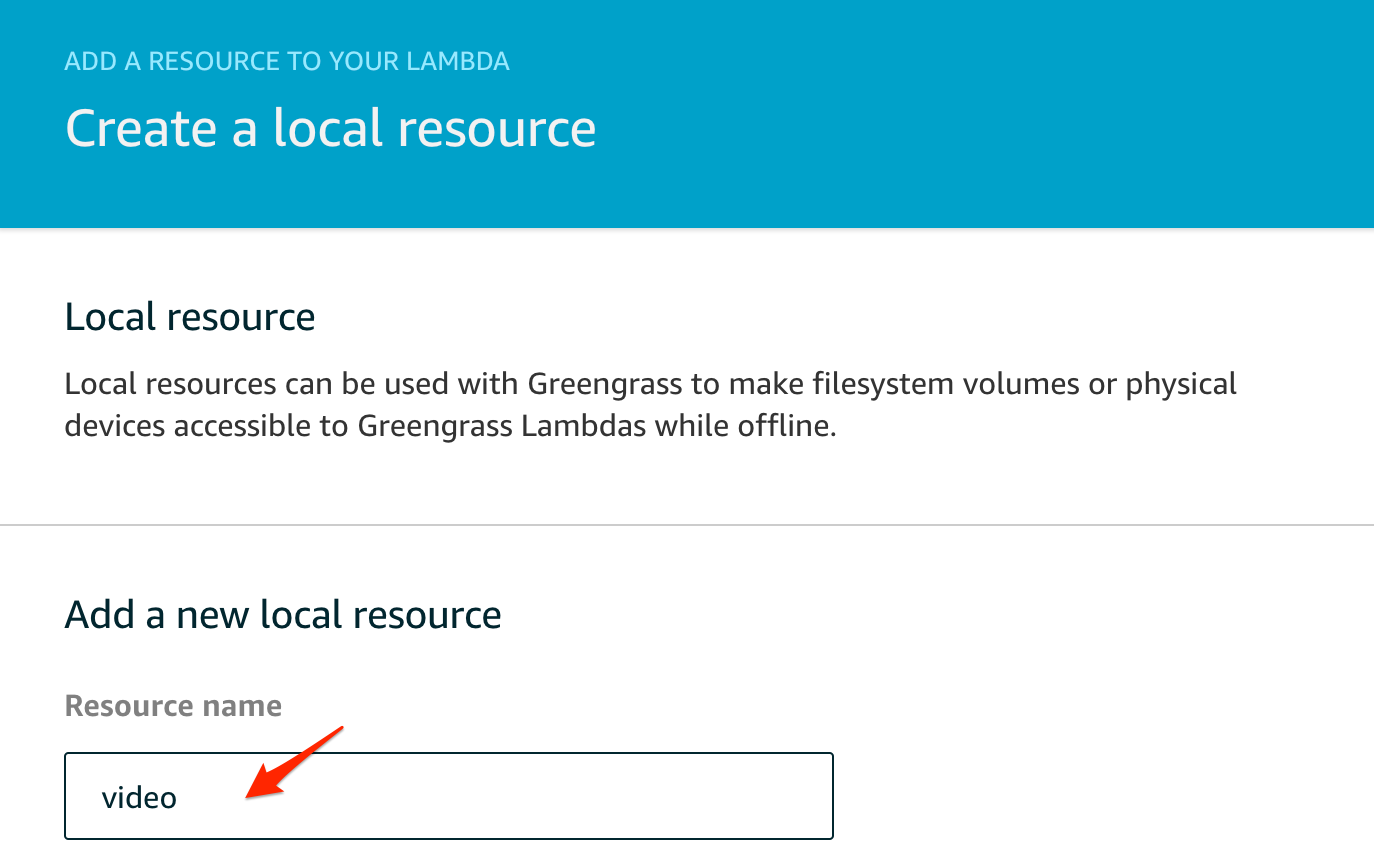Click "ADD A RESOURCE TO YOUR LAMBDA" subtitle
The width and height of the screenshot is (1374, 864).
click(287, 62)
